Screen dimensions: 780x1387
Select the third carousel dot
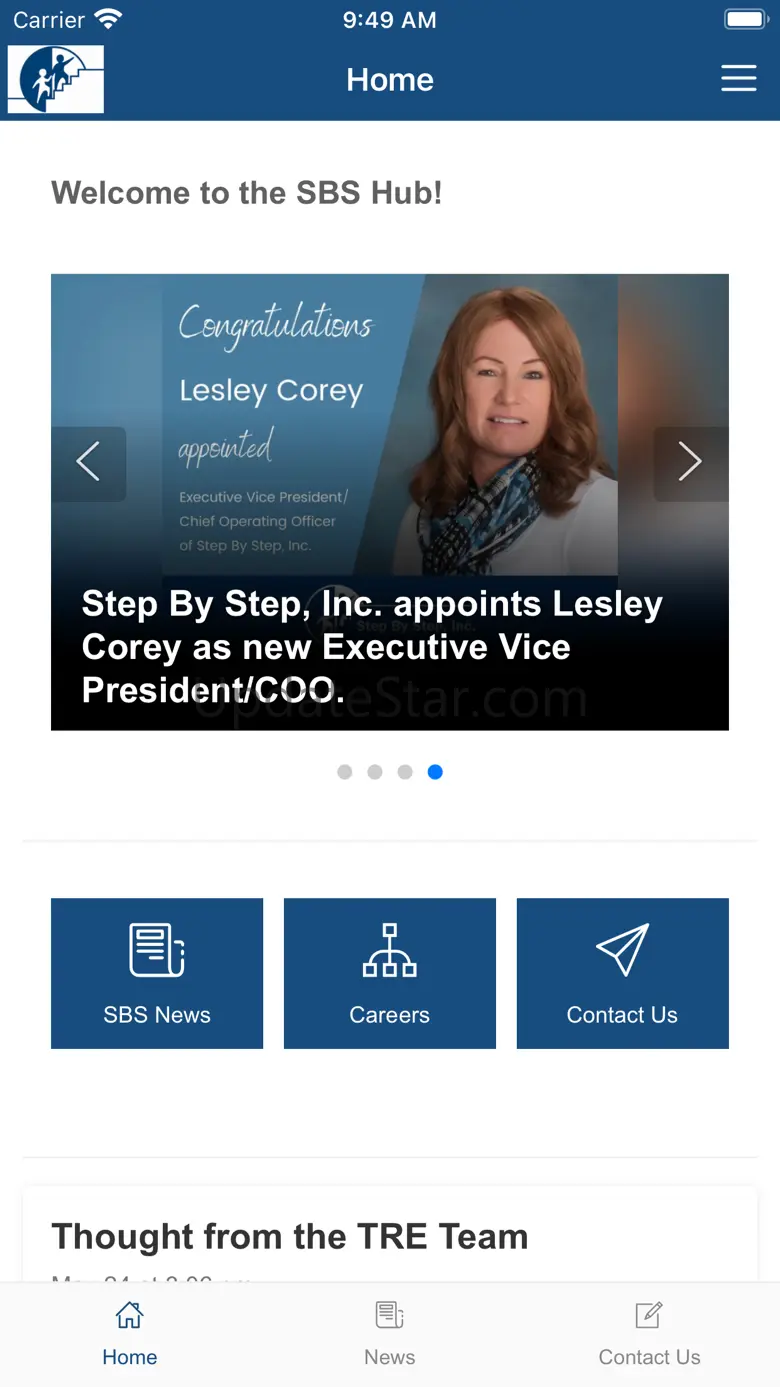[x=405, y=772]
